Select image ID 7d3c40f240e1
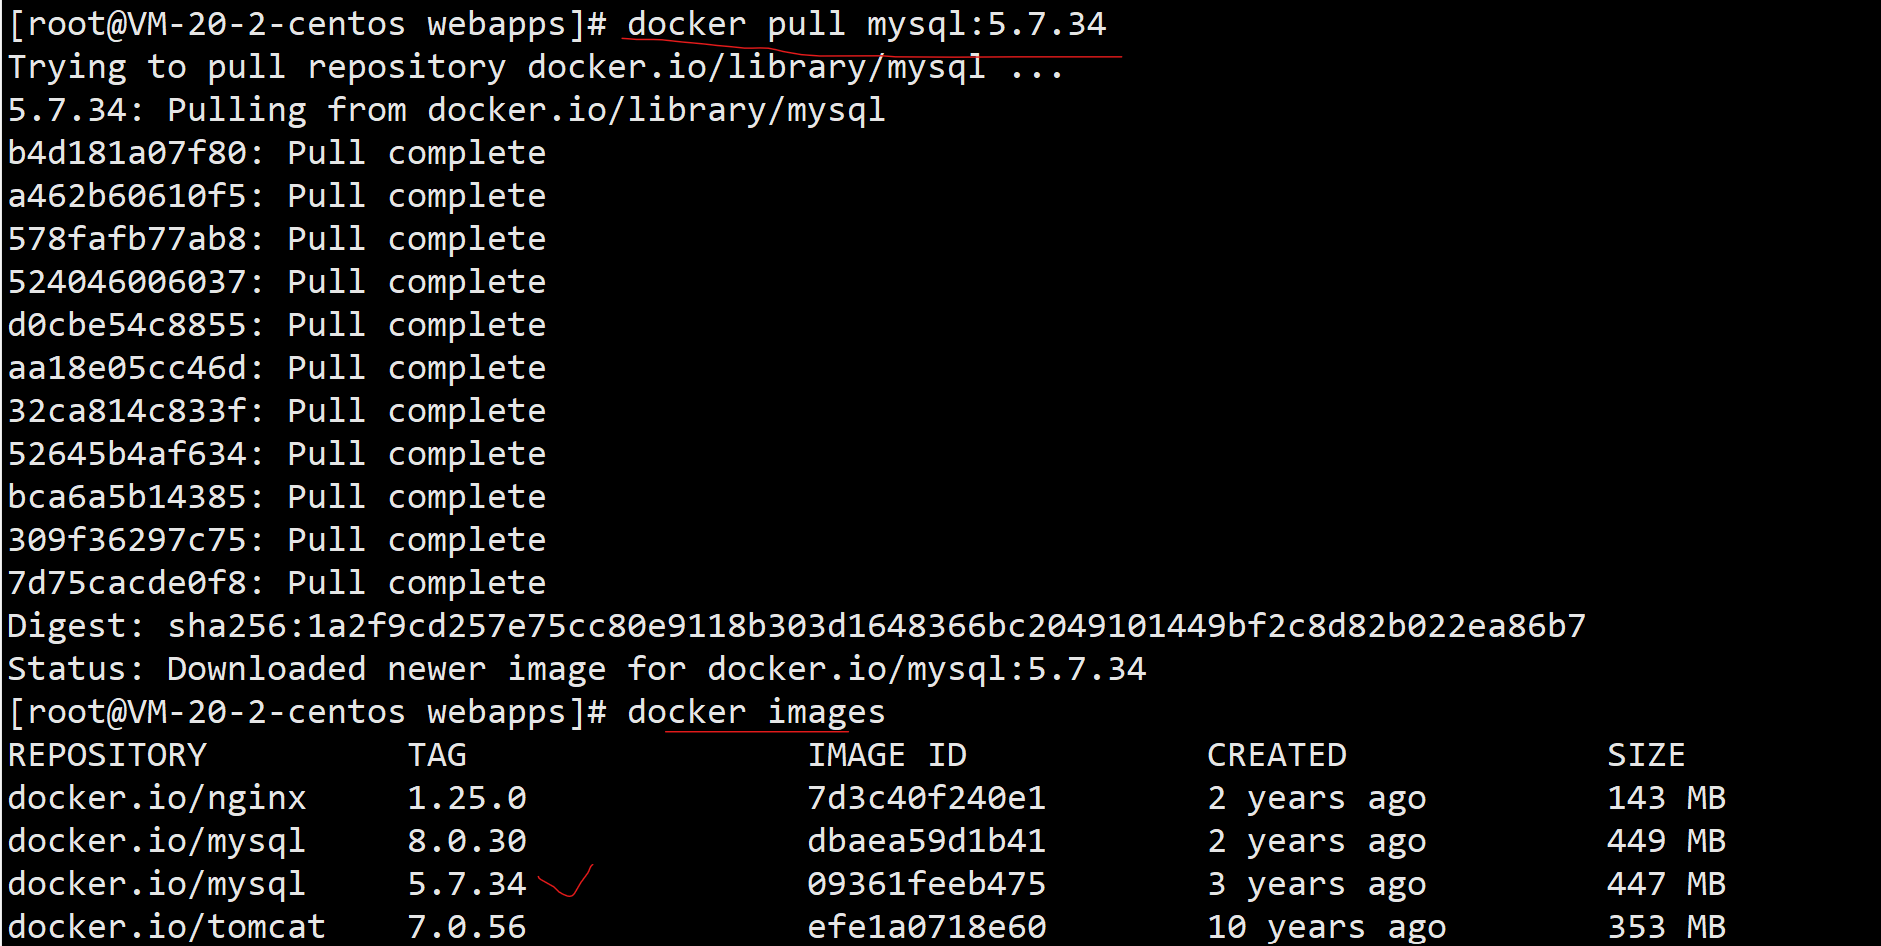This screenshot has height=946, width=1881. (x=927, y=798)
